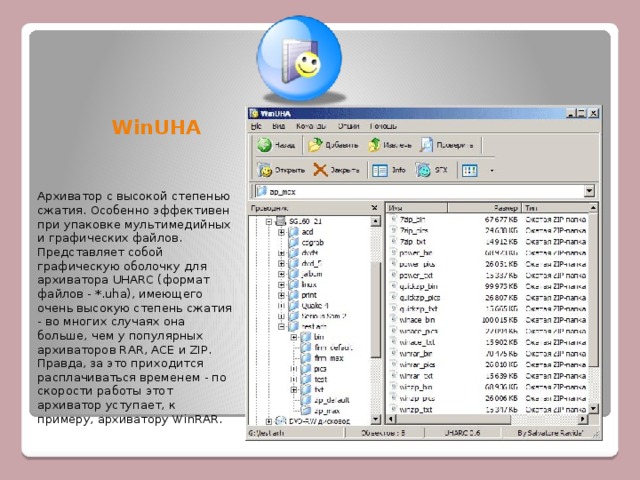Image resolution: width=640 pixels, height=480 pixels.
Task: Click the SFX self-extractor icon
Action: click(x=423, y=170)
